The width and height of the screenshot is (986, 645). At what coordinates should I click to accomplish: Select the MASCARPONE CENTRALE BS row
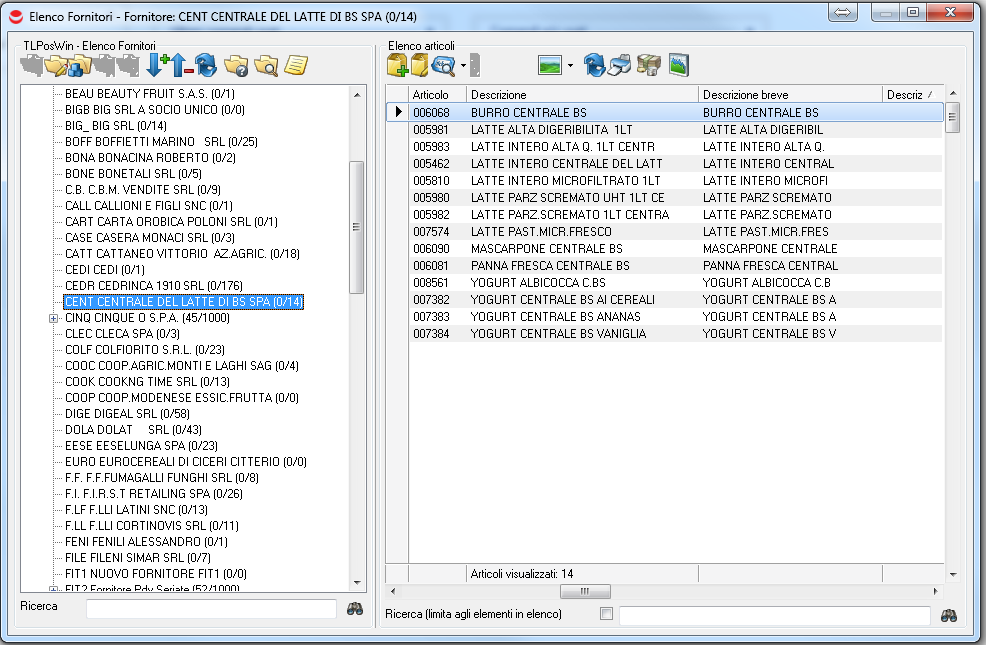(x=546, y=248)
